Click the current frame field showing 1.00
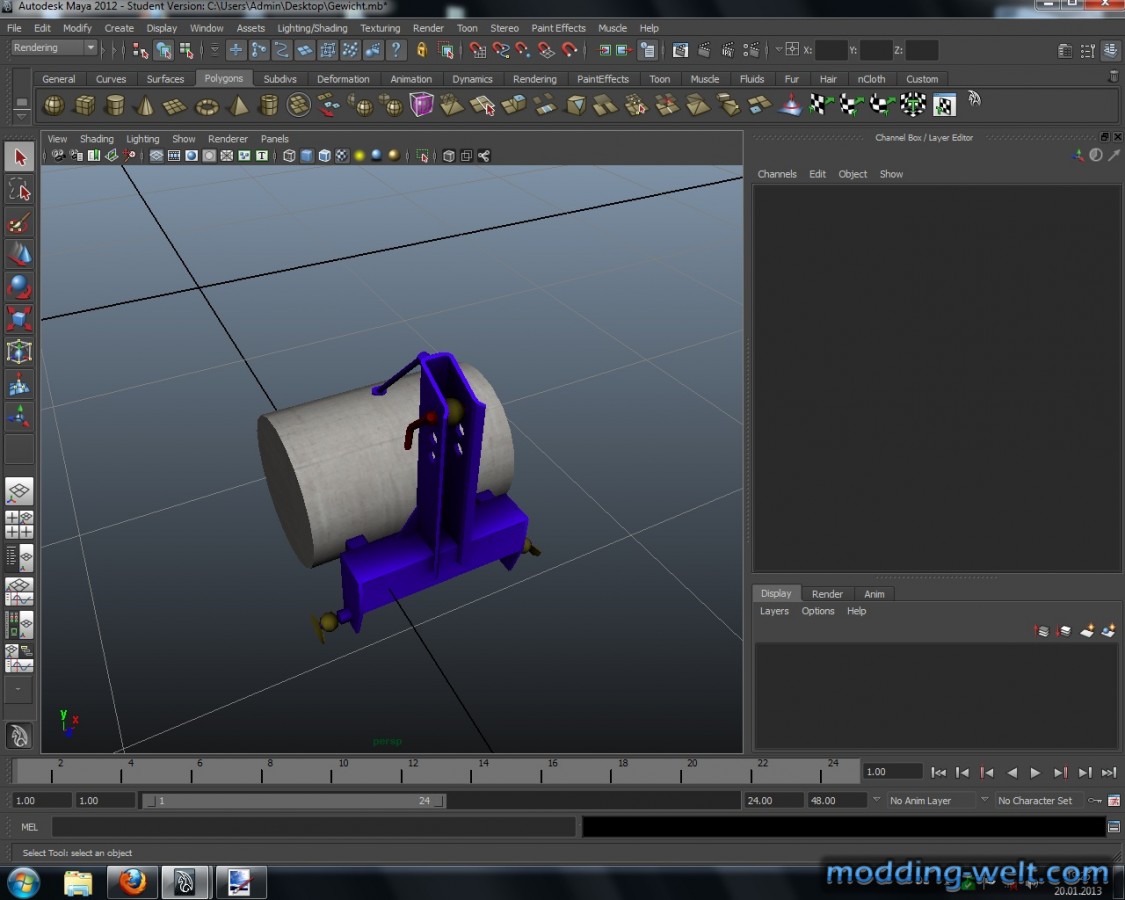The height and width of the screenshot is (900, 1125). pos(892,772)
